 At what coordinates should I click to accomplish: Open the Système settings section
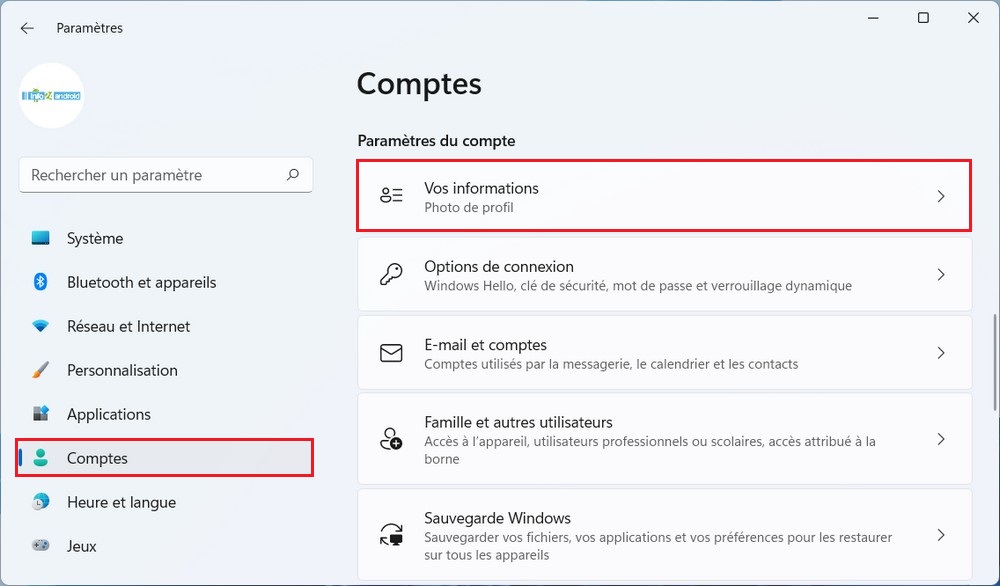coord(166,238)
